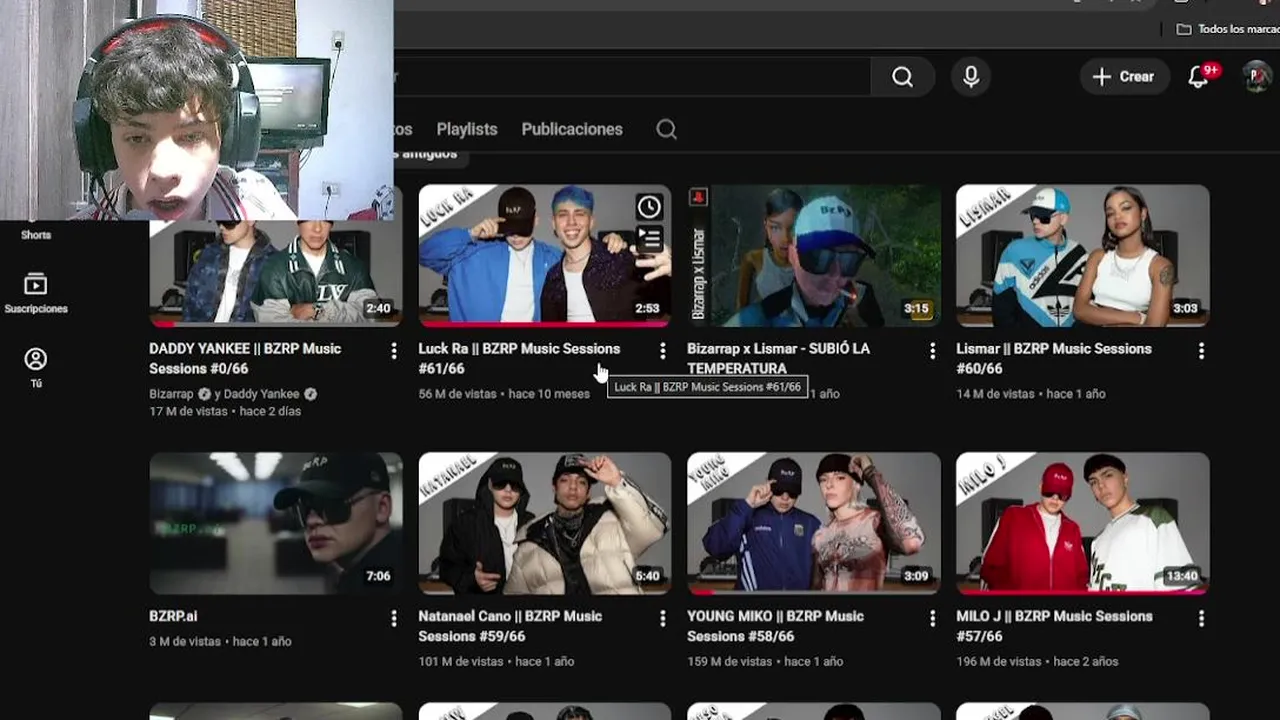Open title Natanael Cano || BZRP Music Sessions
This screenshot has height=720, width=1280.
coord(510,626)
